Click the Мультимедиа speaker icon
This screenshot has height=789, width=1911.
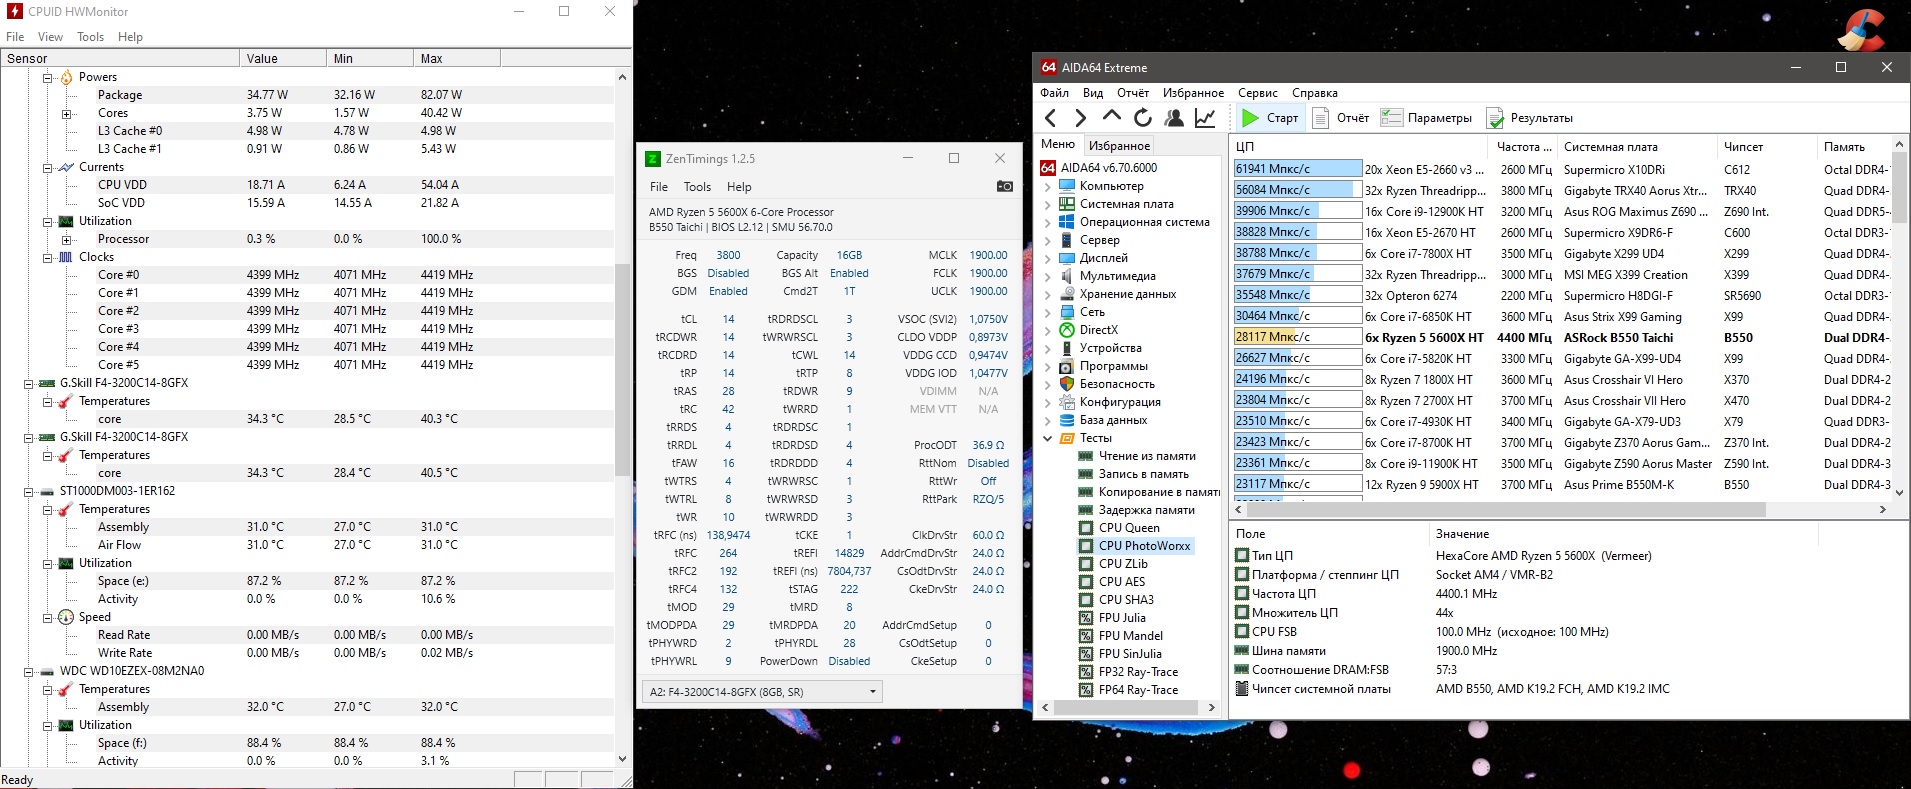(1067, 276)
